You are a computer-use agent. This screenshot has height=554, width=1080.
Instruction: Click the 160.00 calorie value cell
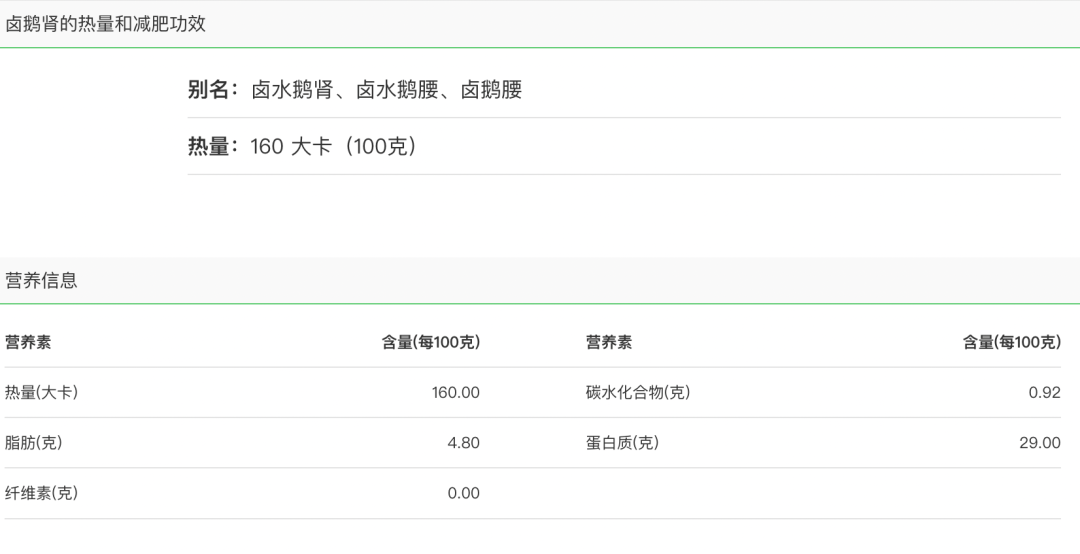pos(455,393)
